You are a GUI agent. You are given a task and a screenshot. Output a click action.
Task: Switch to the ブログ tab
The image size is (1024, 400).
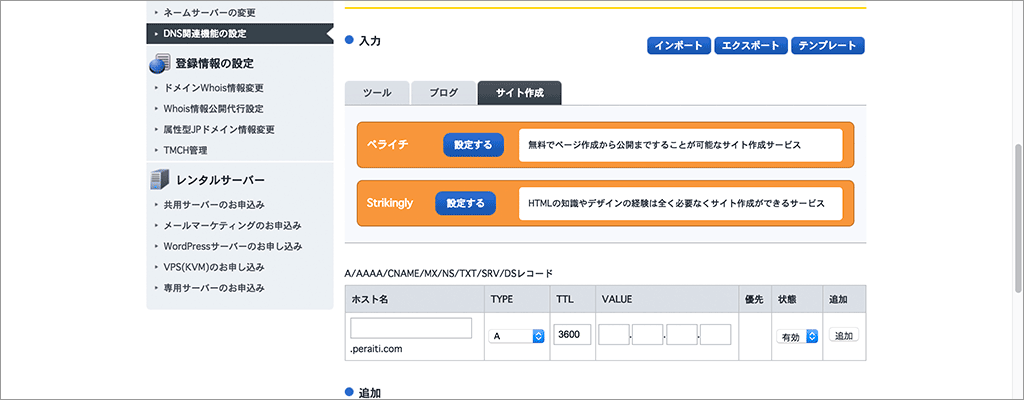coord(443,93)
